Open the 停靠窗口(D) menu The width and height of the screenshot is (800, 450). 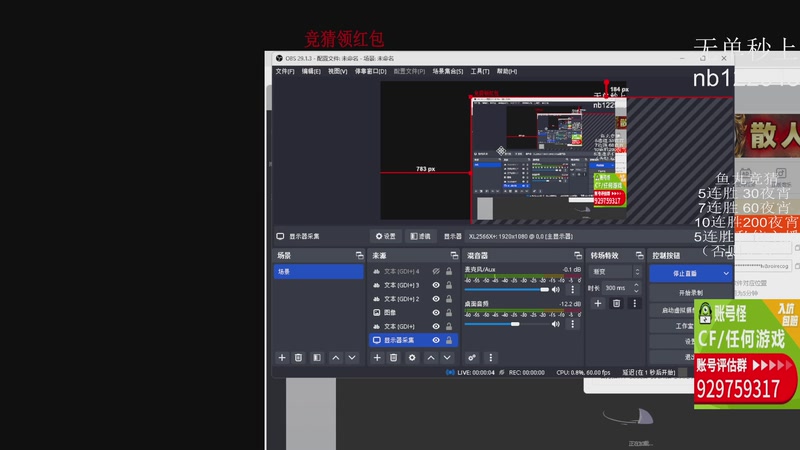[370, 71]
